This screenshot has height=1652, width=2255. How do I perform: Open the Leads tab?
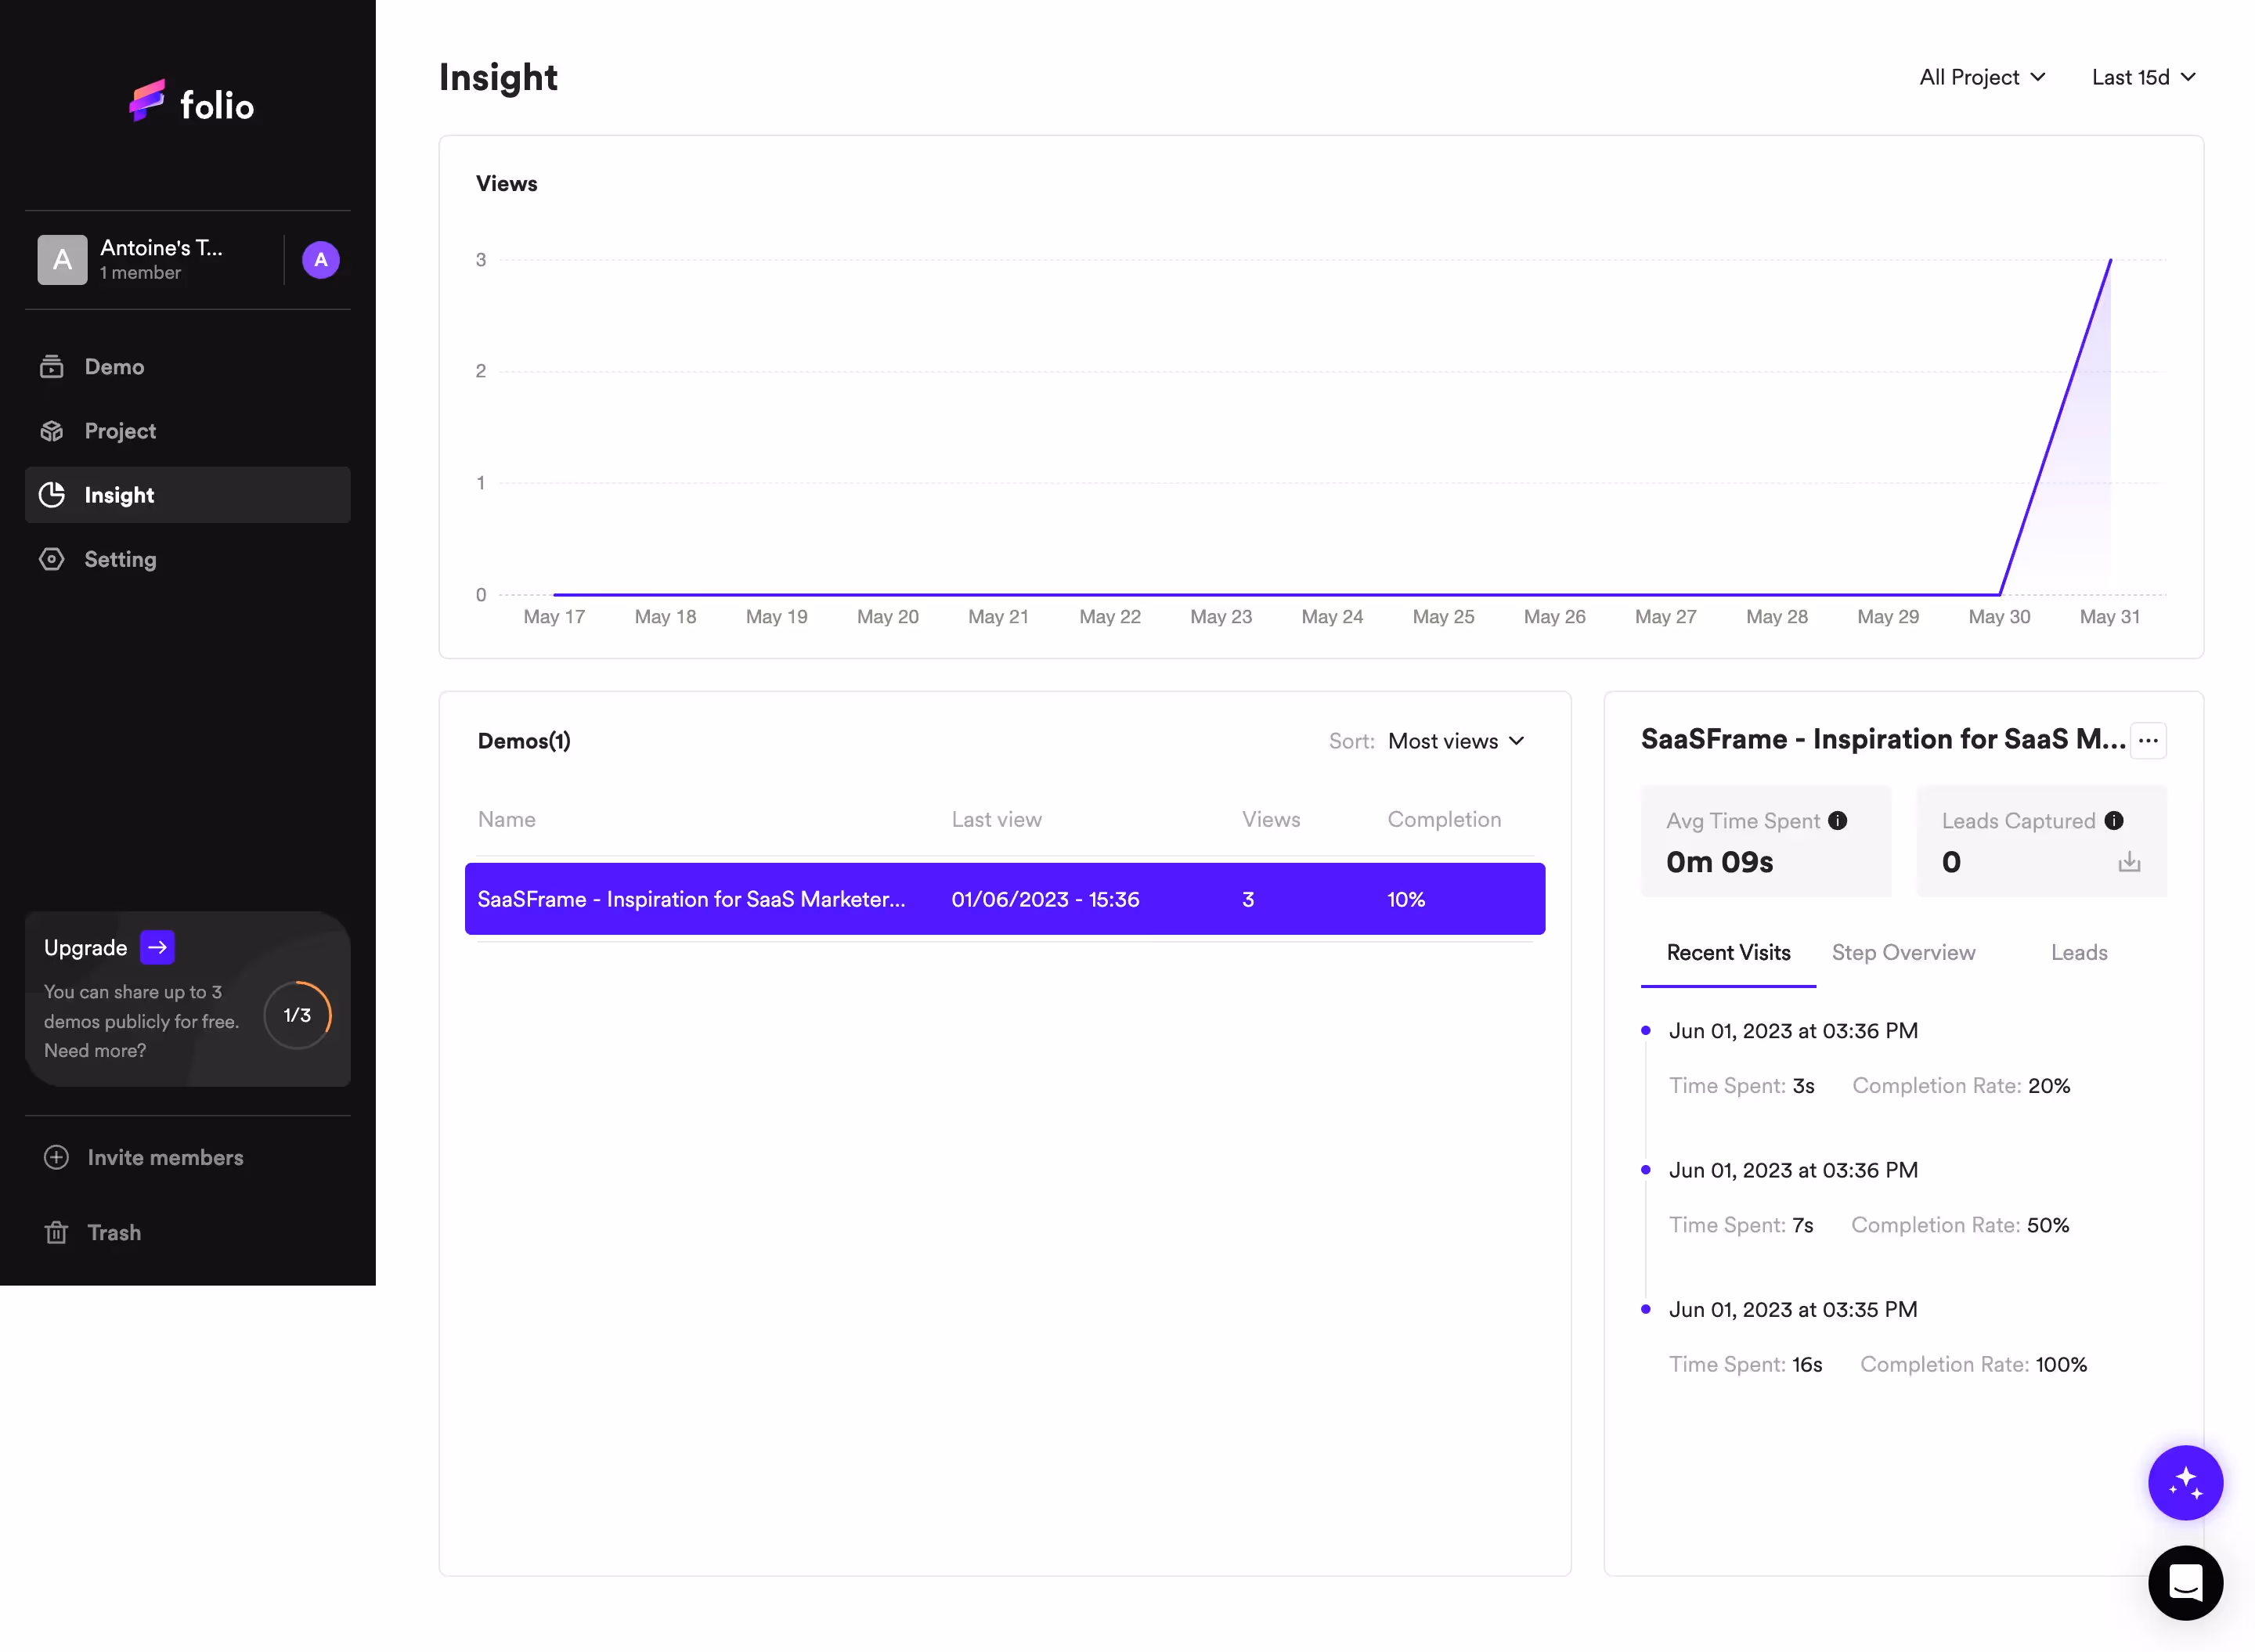tap(2078, 952)
